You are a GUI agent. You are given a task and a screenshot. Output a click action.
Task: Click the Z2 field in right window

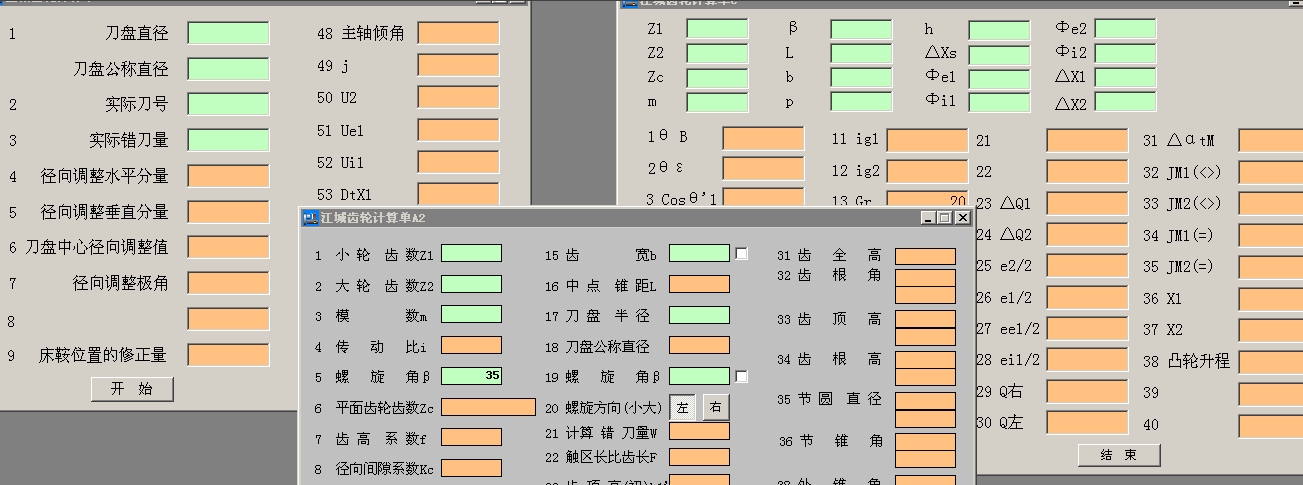717,54
